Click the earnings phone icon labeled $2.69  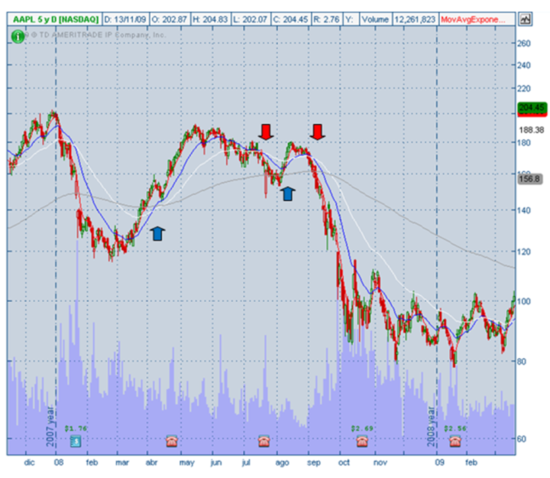[362, 441]
